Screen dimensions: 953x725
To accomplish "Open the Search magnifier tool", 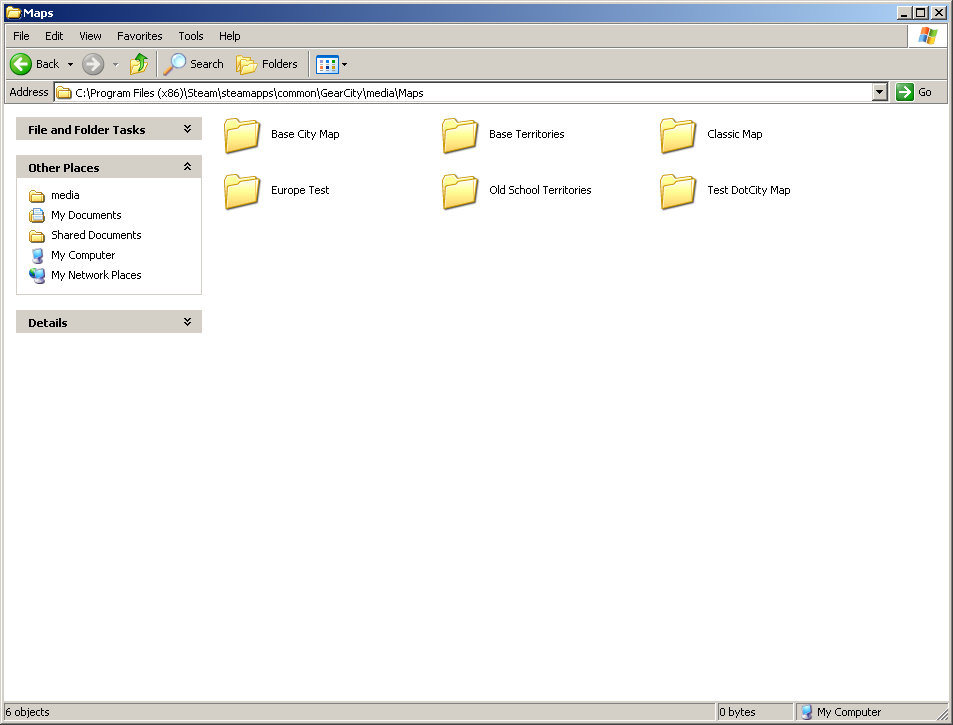I will [174, 64].
